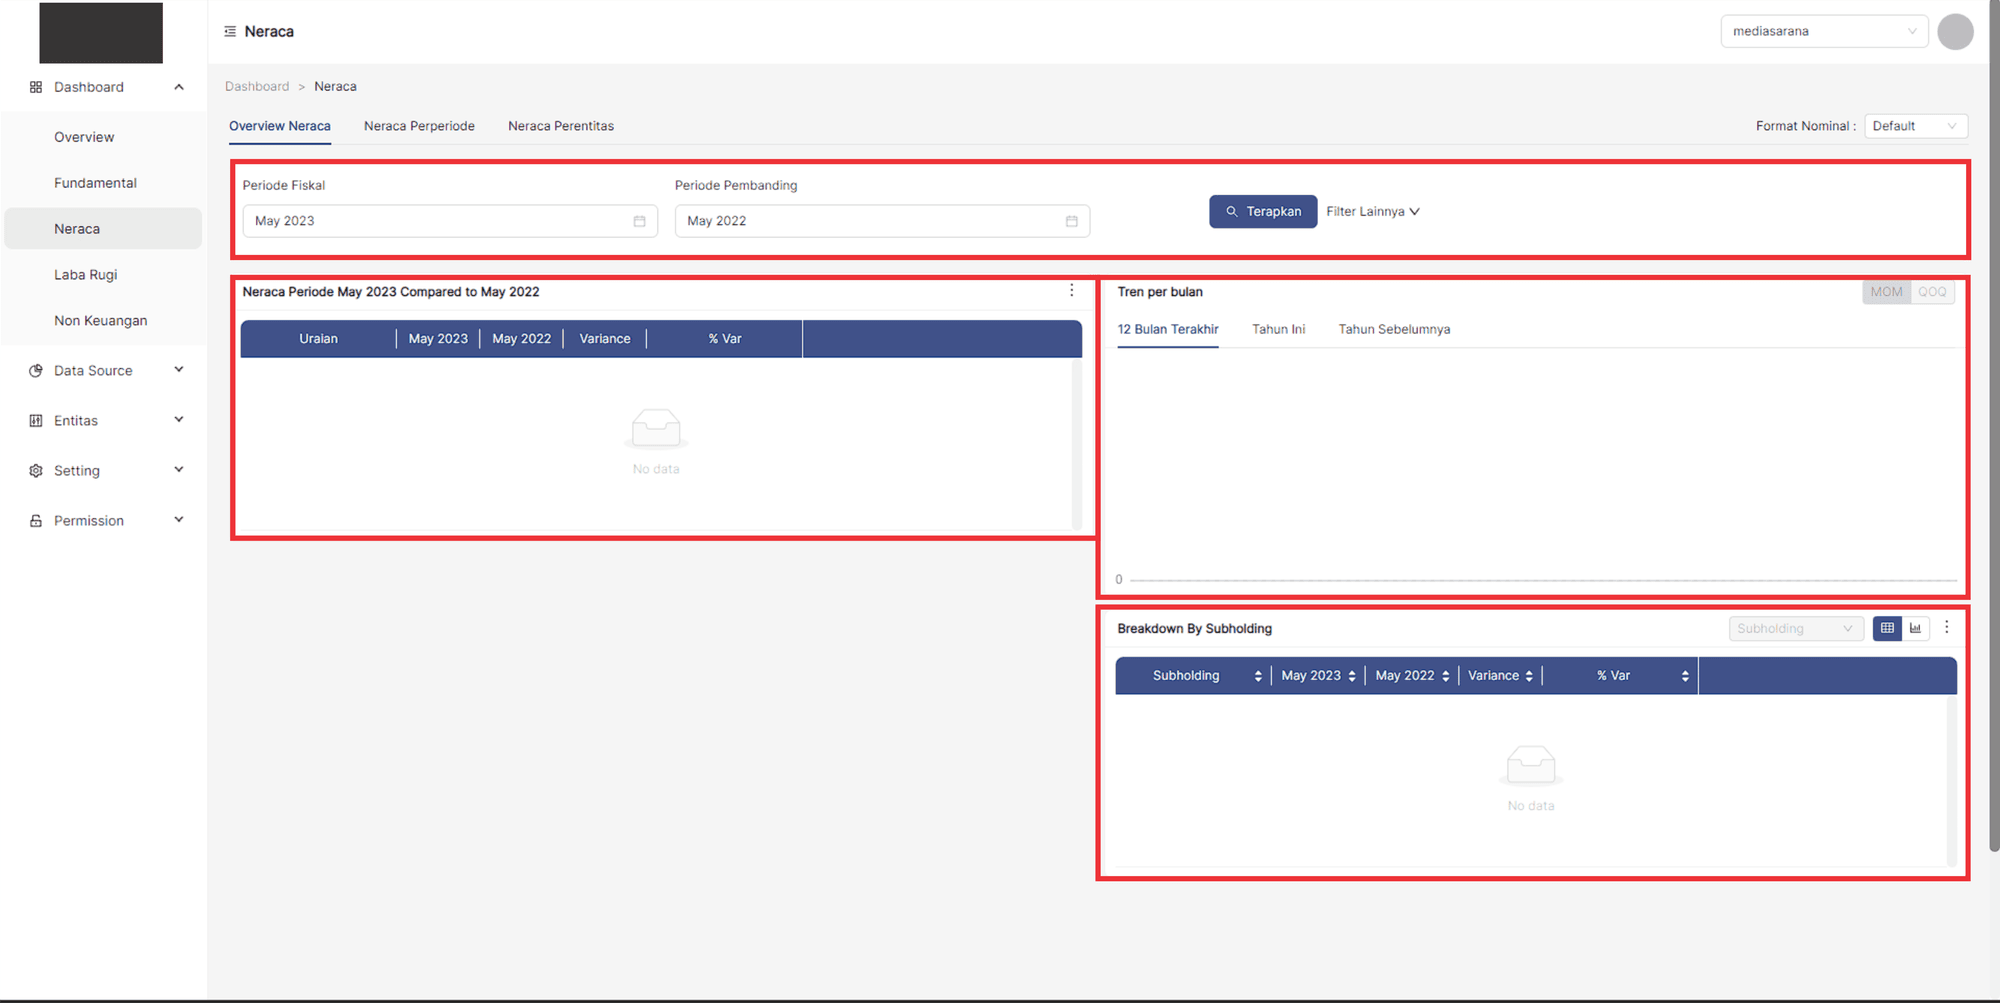Click the sidebar collapse hamburger icon
The image size is (2000, 1003).
coord(230,32)
